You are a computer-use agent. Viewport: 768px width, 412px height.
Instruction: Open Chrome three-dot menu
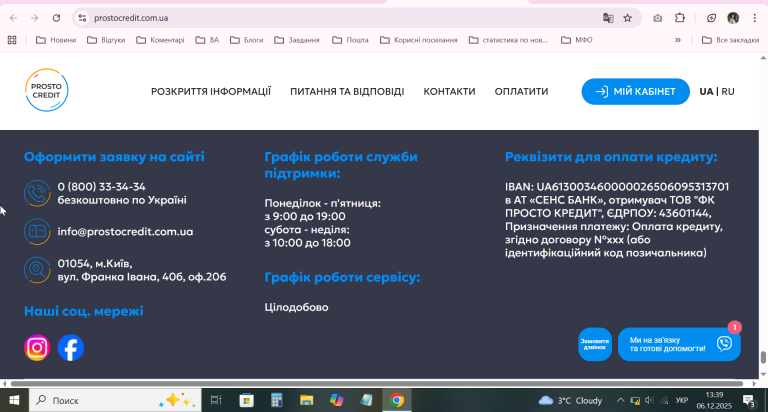coord(755,18)
